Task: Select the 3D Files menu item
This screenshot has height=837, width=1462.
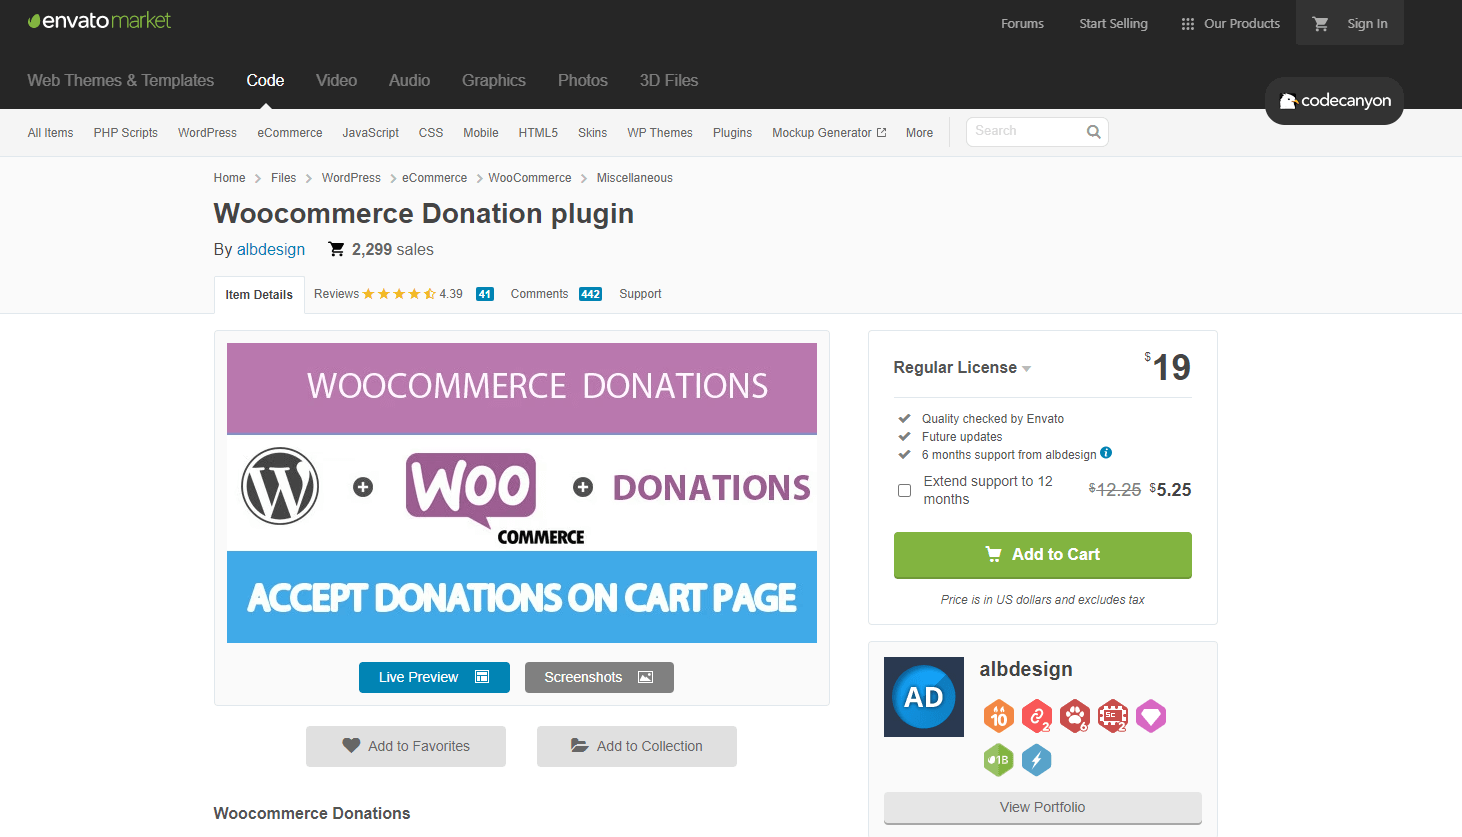Action: coord(669,81)
